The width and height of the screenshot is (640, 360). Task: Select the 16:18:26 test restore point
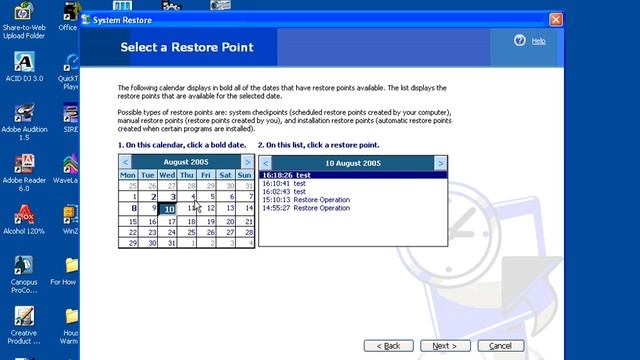[353, 175]
